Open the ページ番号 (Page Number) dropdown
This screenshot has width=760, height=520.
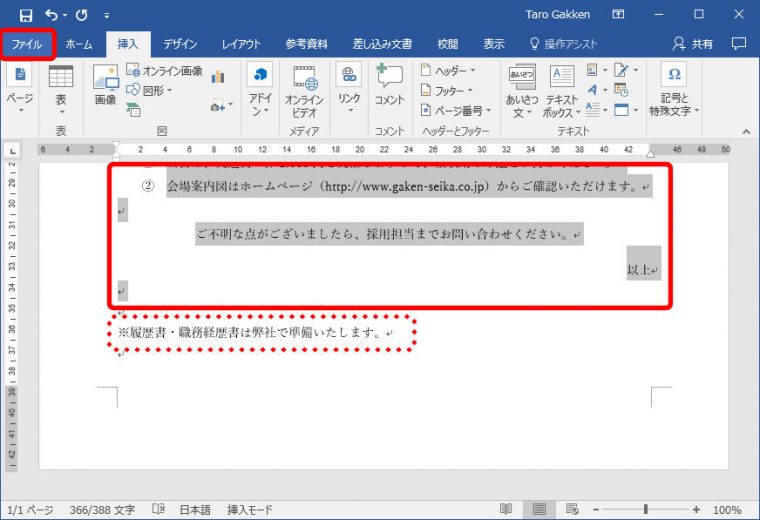point(456,110)
